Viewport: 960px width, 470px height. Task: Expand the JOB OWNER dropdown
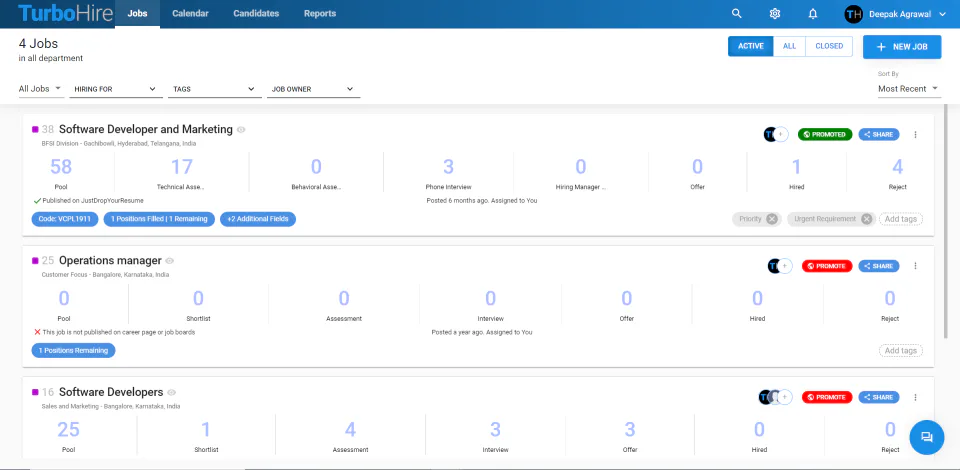click(313, 89)
